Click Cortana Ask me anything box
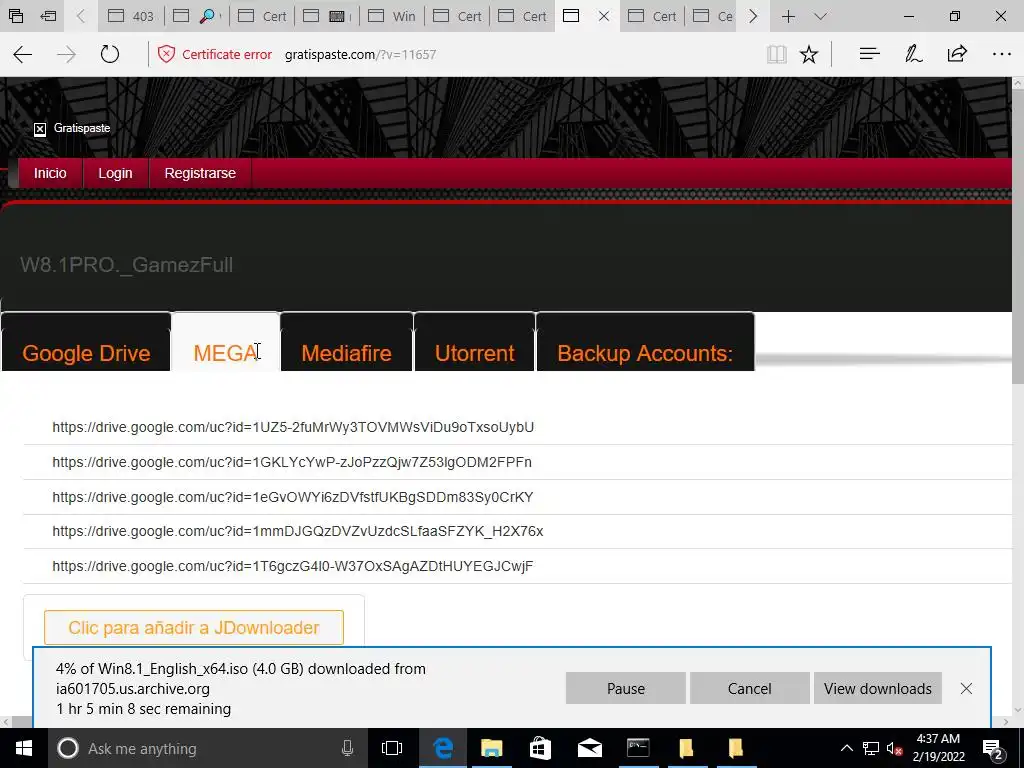Viewport: 1024px width, 768px height. tap(208, 748)
